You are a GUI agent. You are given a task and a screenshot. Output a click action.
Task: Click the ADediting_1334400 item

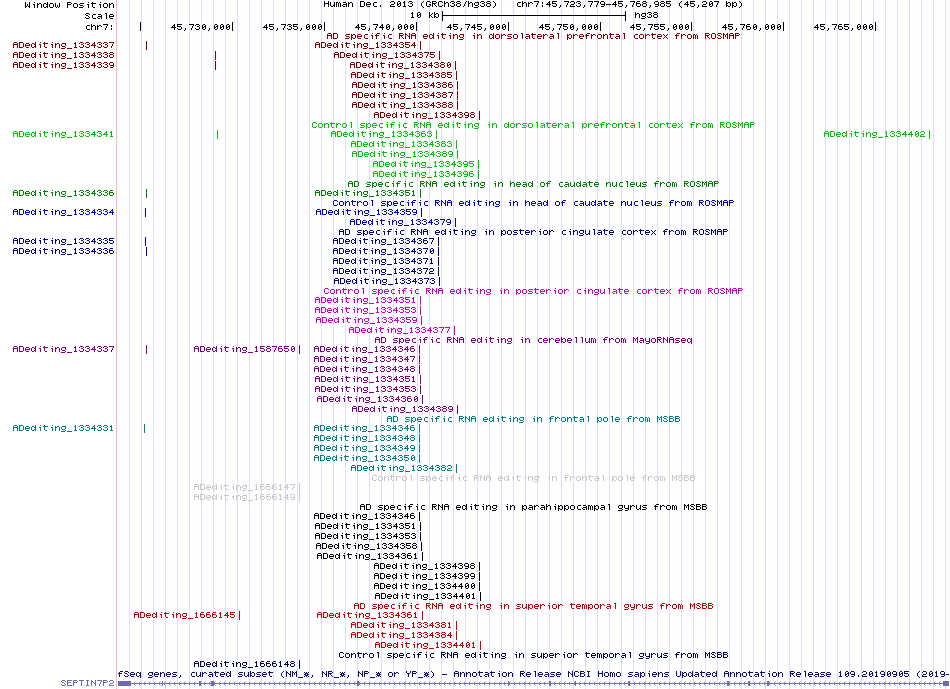tap(425, 587)
